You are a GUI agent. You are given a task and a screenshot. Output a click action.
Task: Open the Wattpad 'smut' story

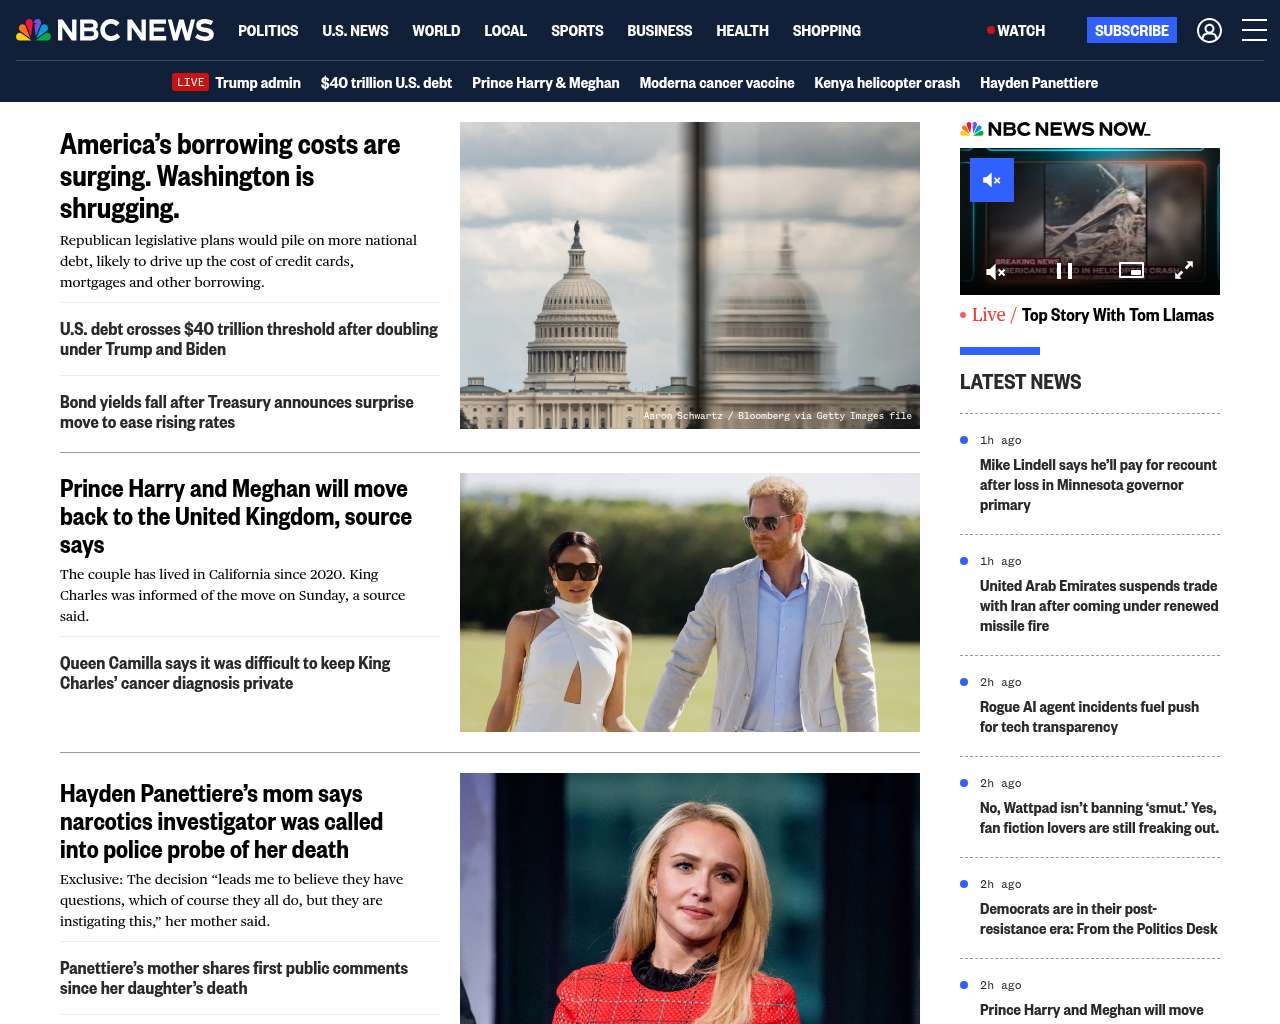pos(1099,818)
